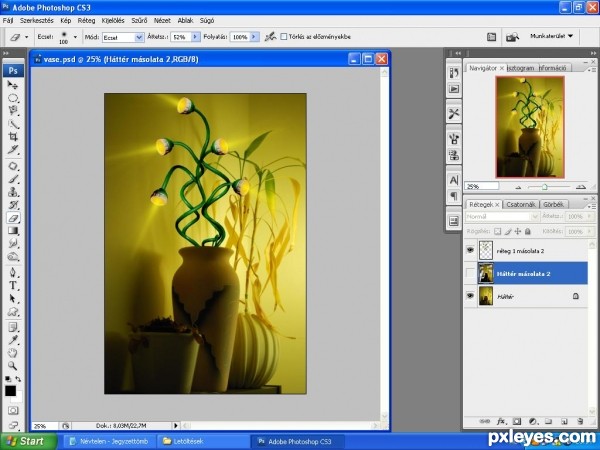Screen dimensions: 600x450
Task: Hide the 'réteg 1 másolata 2' layer
Action: (470, 250)
